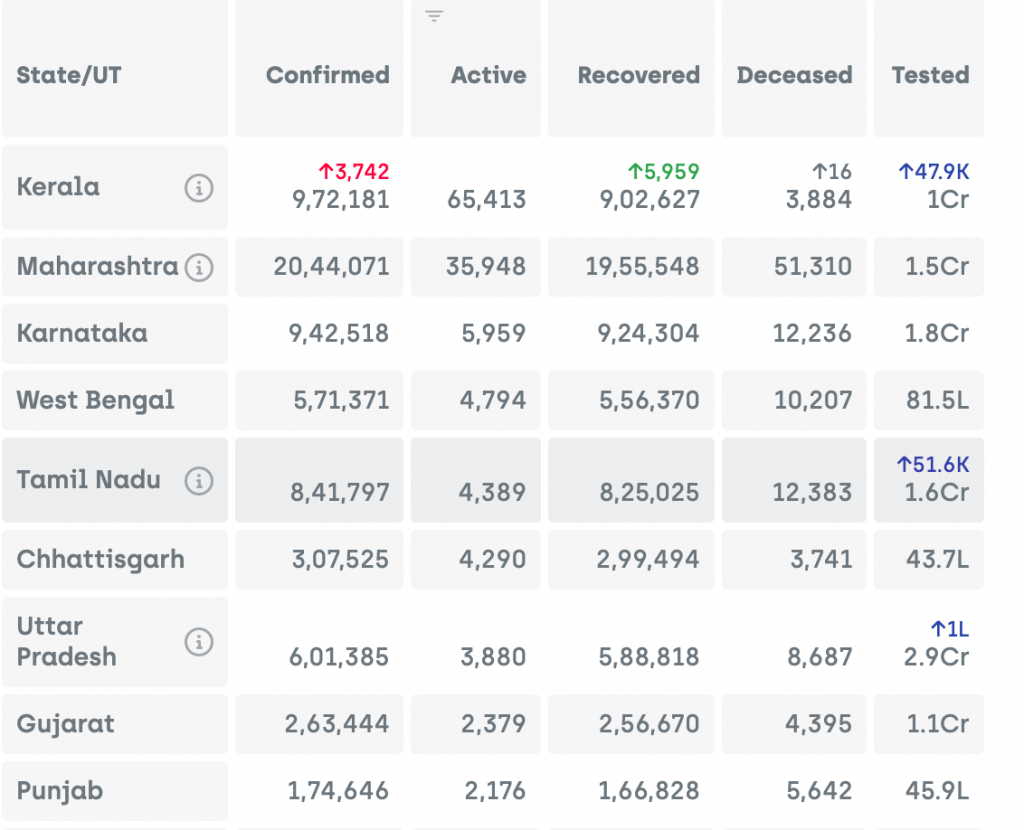
Task: Click the info icon beside Tamil Nadu
Action: (x=198, y=481)
